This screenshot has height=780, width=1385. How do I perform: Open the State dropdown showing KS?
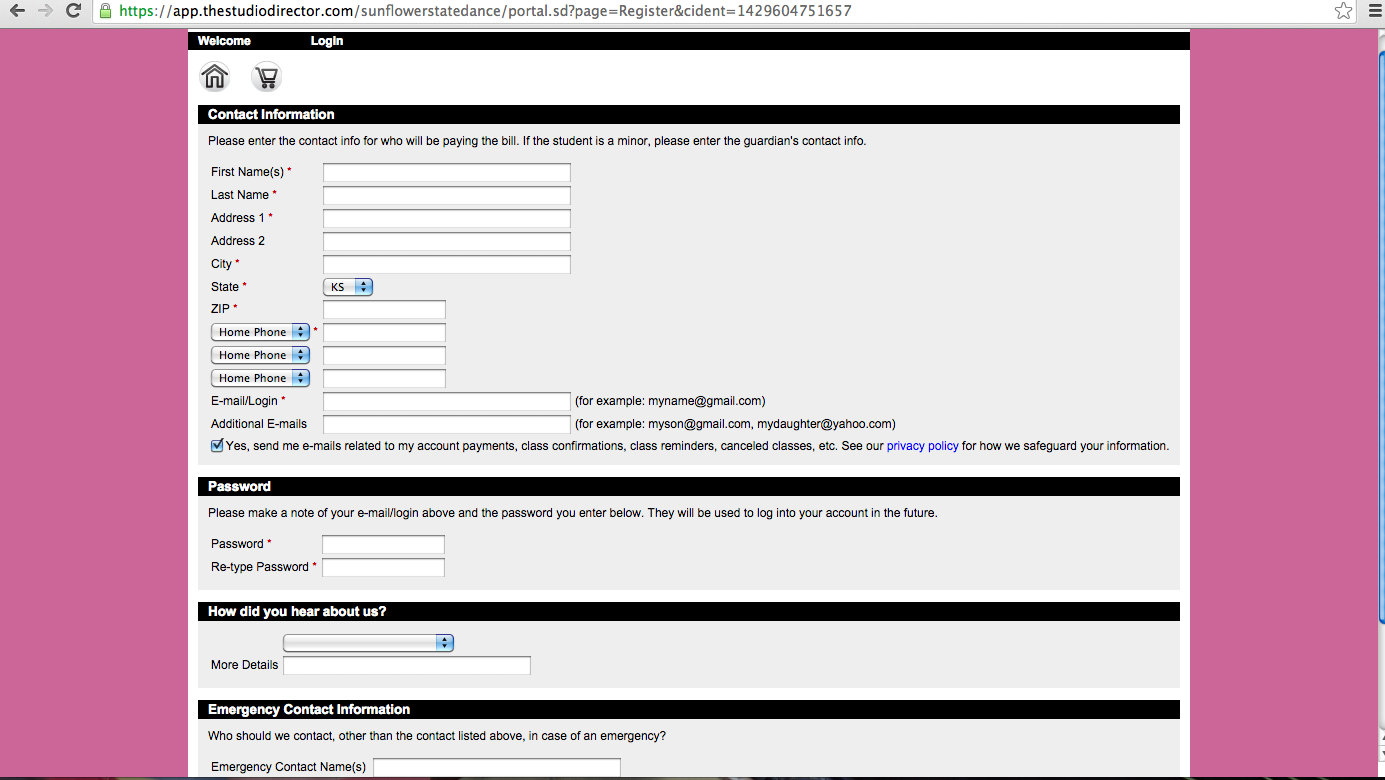pyautogui.click(x=348, y=287)
